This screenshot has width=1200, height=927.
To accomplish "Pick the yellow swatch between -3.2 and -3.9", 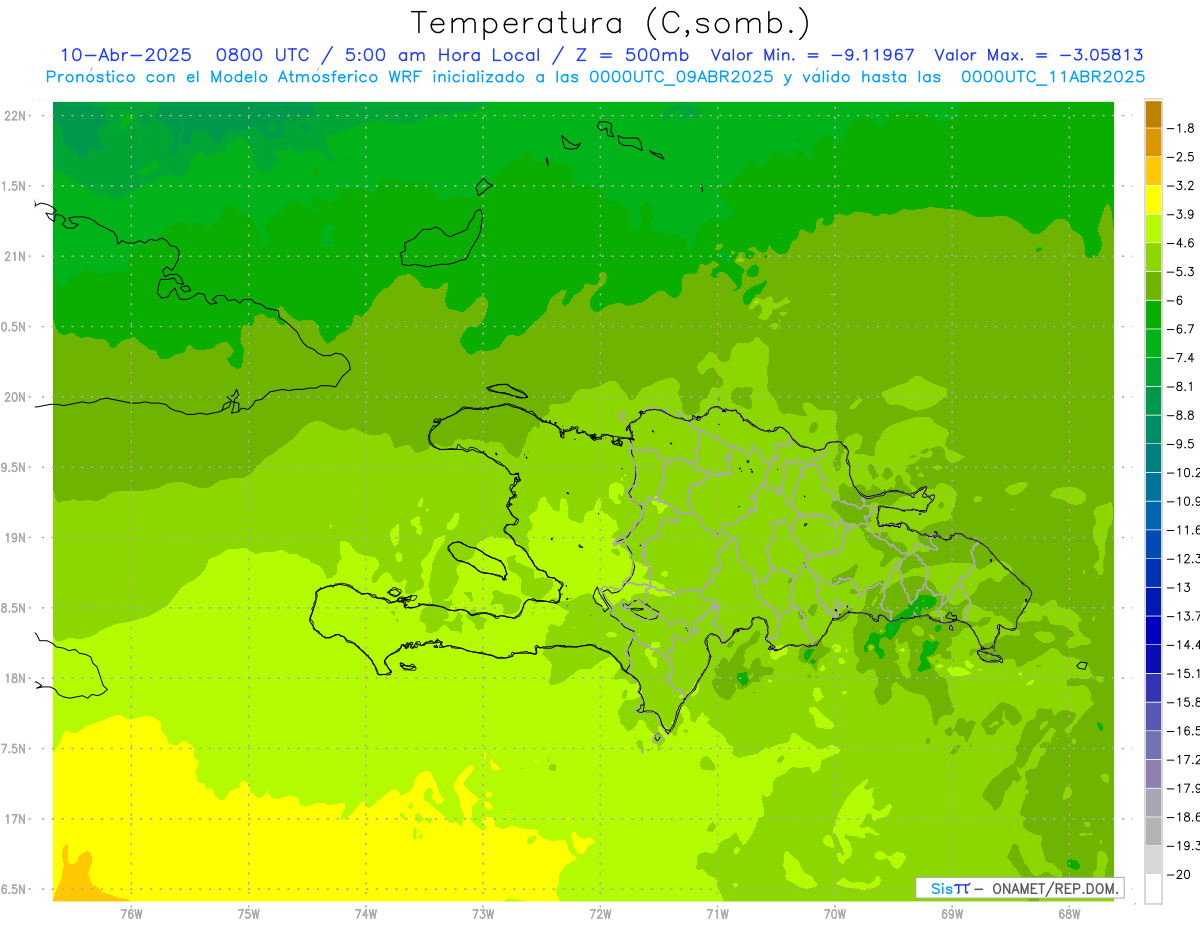I will tap(1153, 200).
